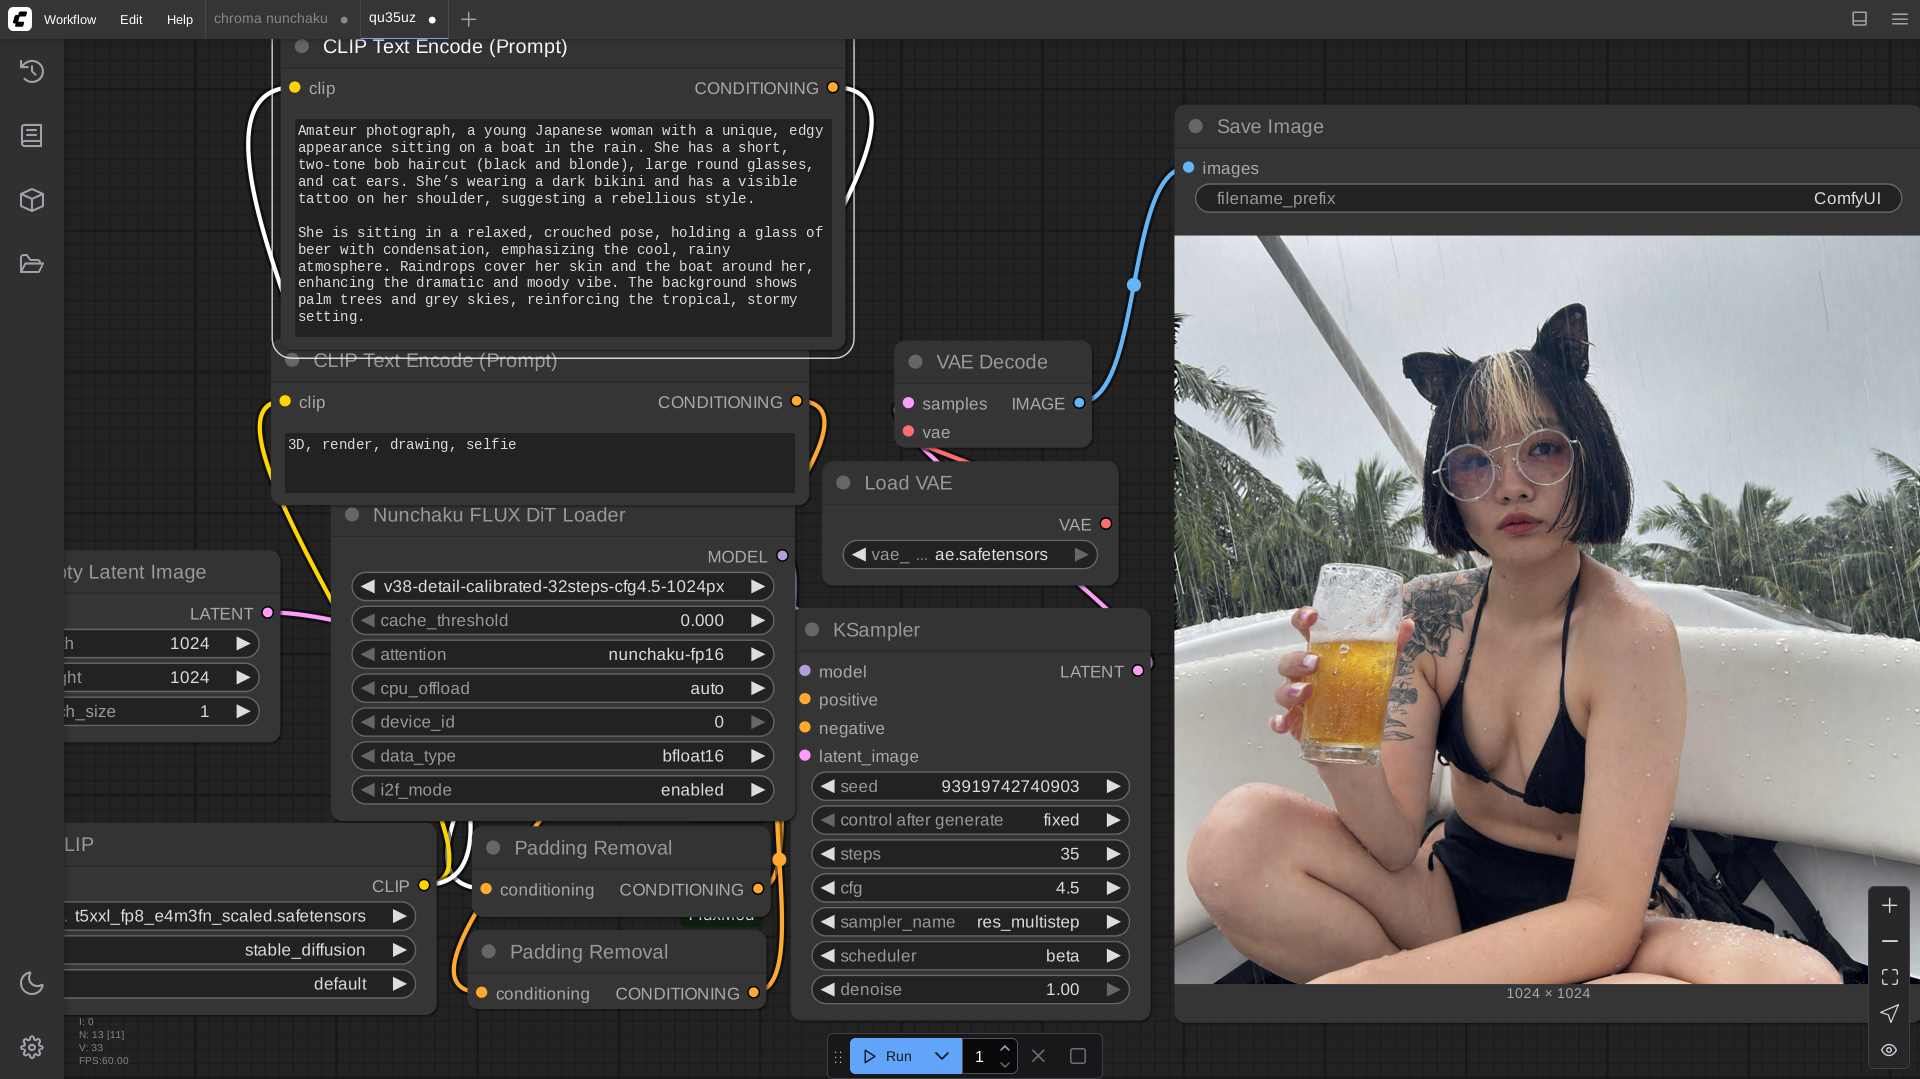
Task: Select the v38-detail-calibrated model selector
Action: coord(563,586)
